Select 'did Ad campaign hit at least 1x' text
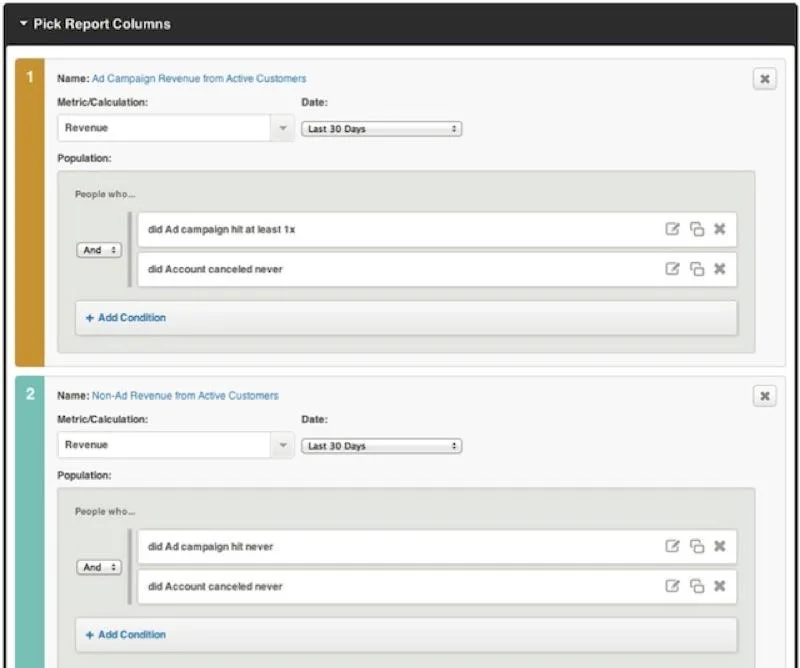The height and width of the screenshot is (668, 800). pyautogui.click(x=221, y=230)
